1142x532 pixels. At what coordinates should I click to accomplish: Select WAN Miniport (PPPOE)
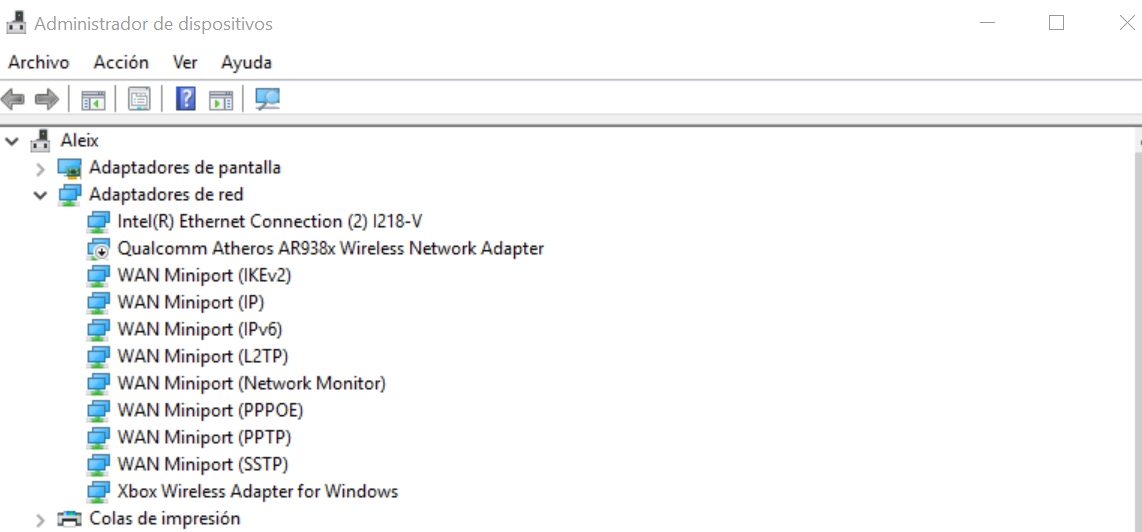tap(210, 410)
